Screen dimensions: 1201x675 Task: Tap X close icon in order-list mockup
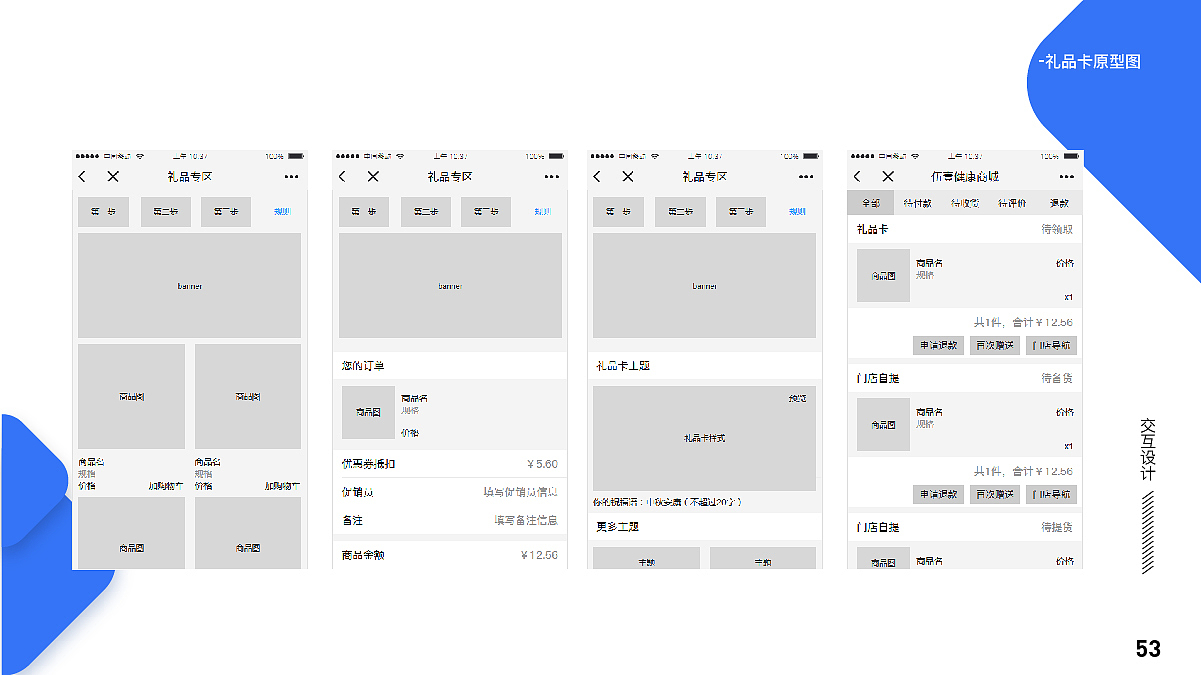888,176
